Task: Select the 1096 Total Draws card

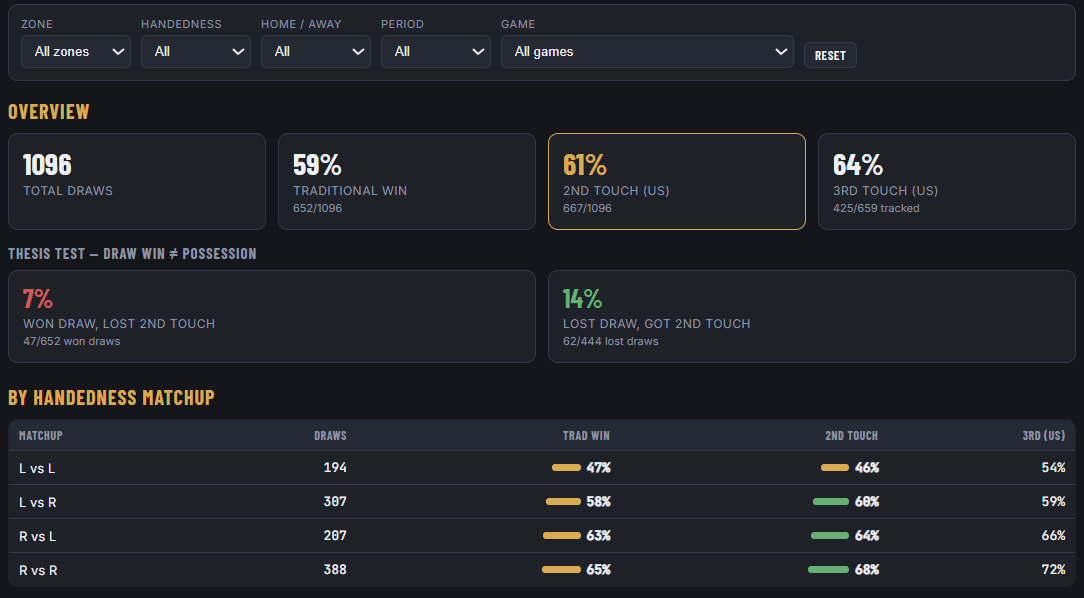Action: coord(137,181)
